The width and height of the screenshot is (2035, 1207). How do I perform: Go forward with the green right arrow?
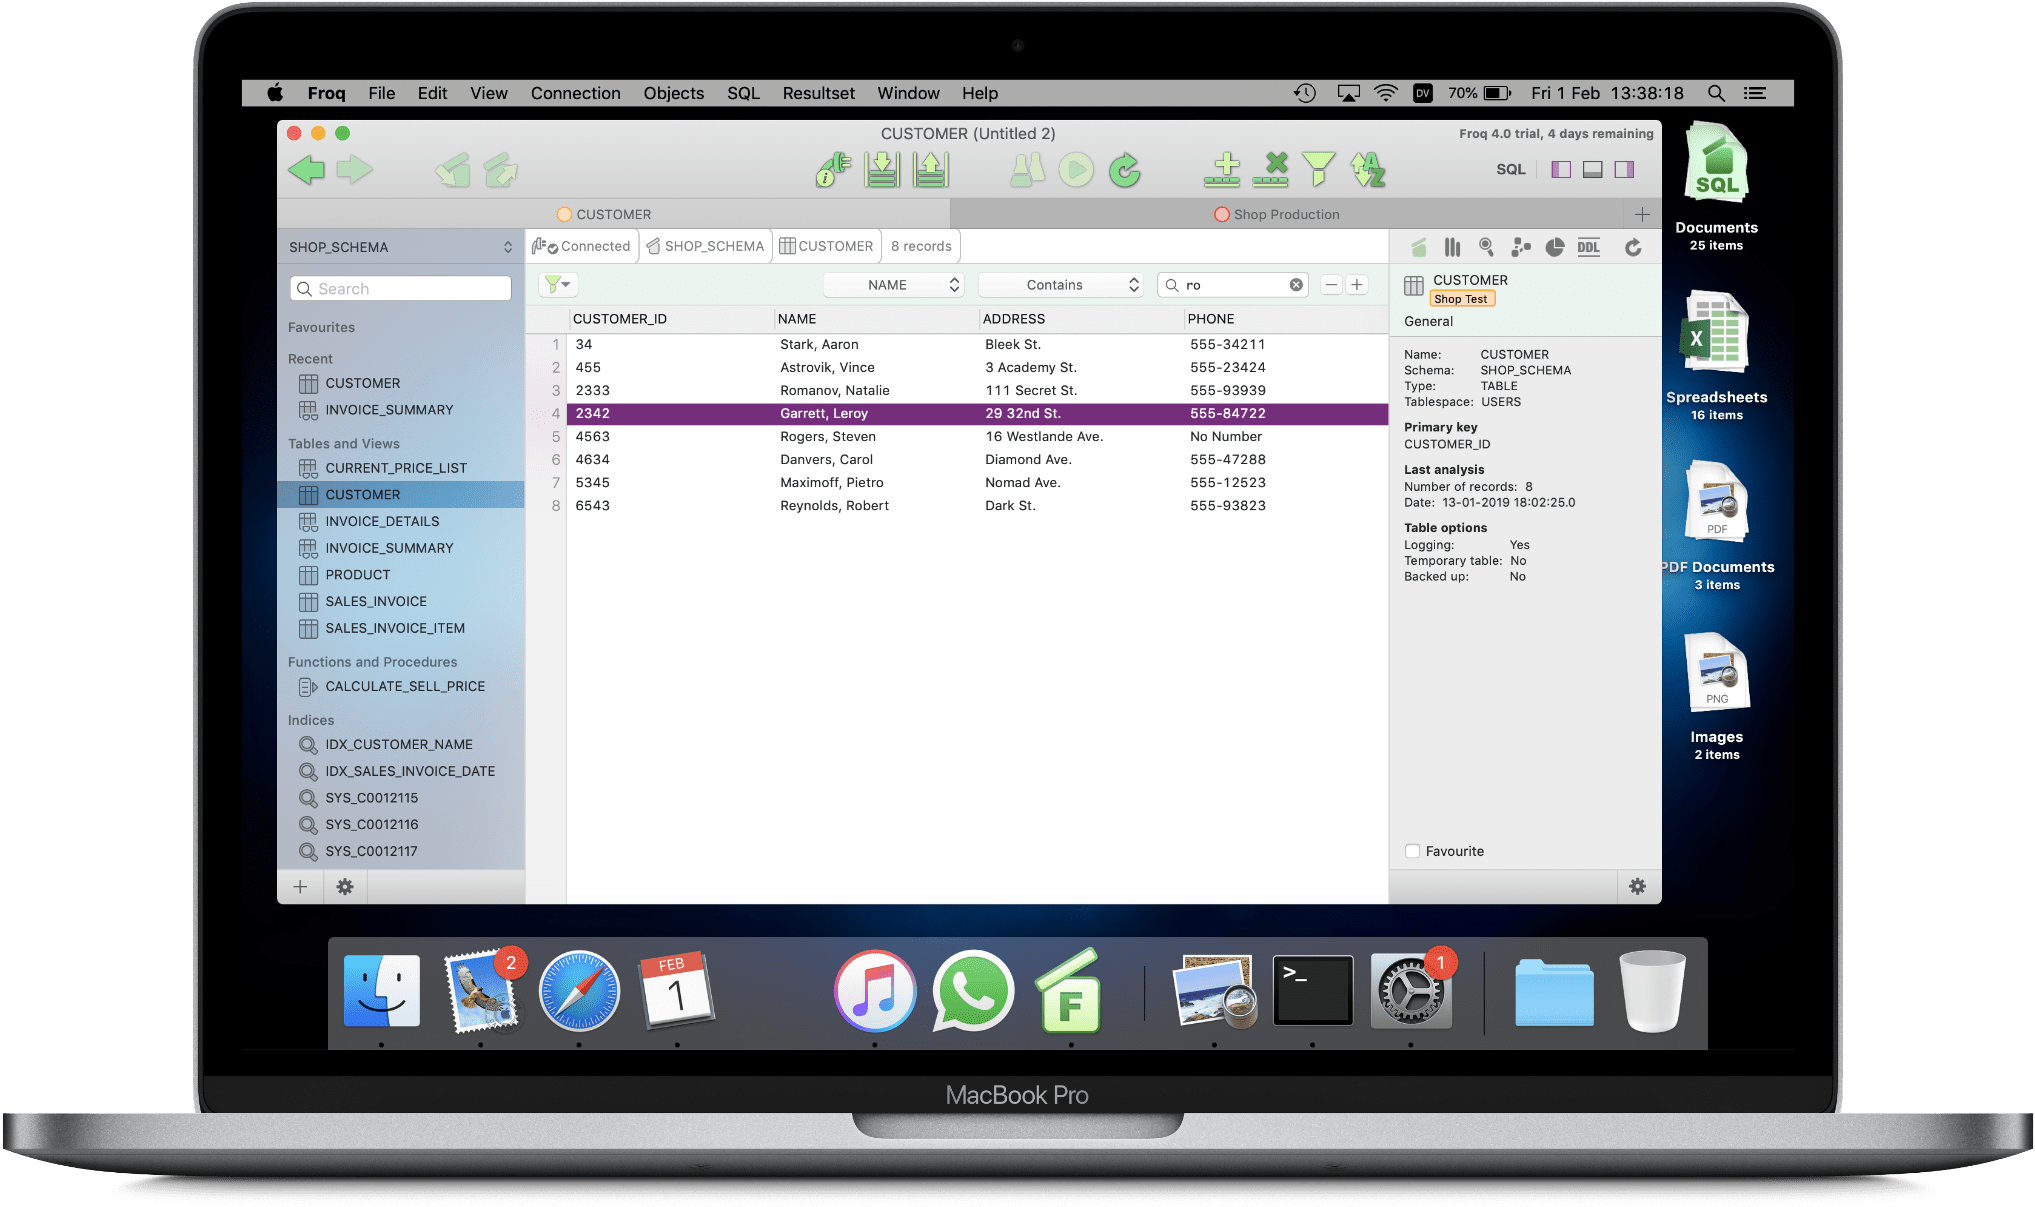(x=354, y=170)
